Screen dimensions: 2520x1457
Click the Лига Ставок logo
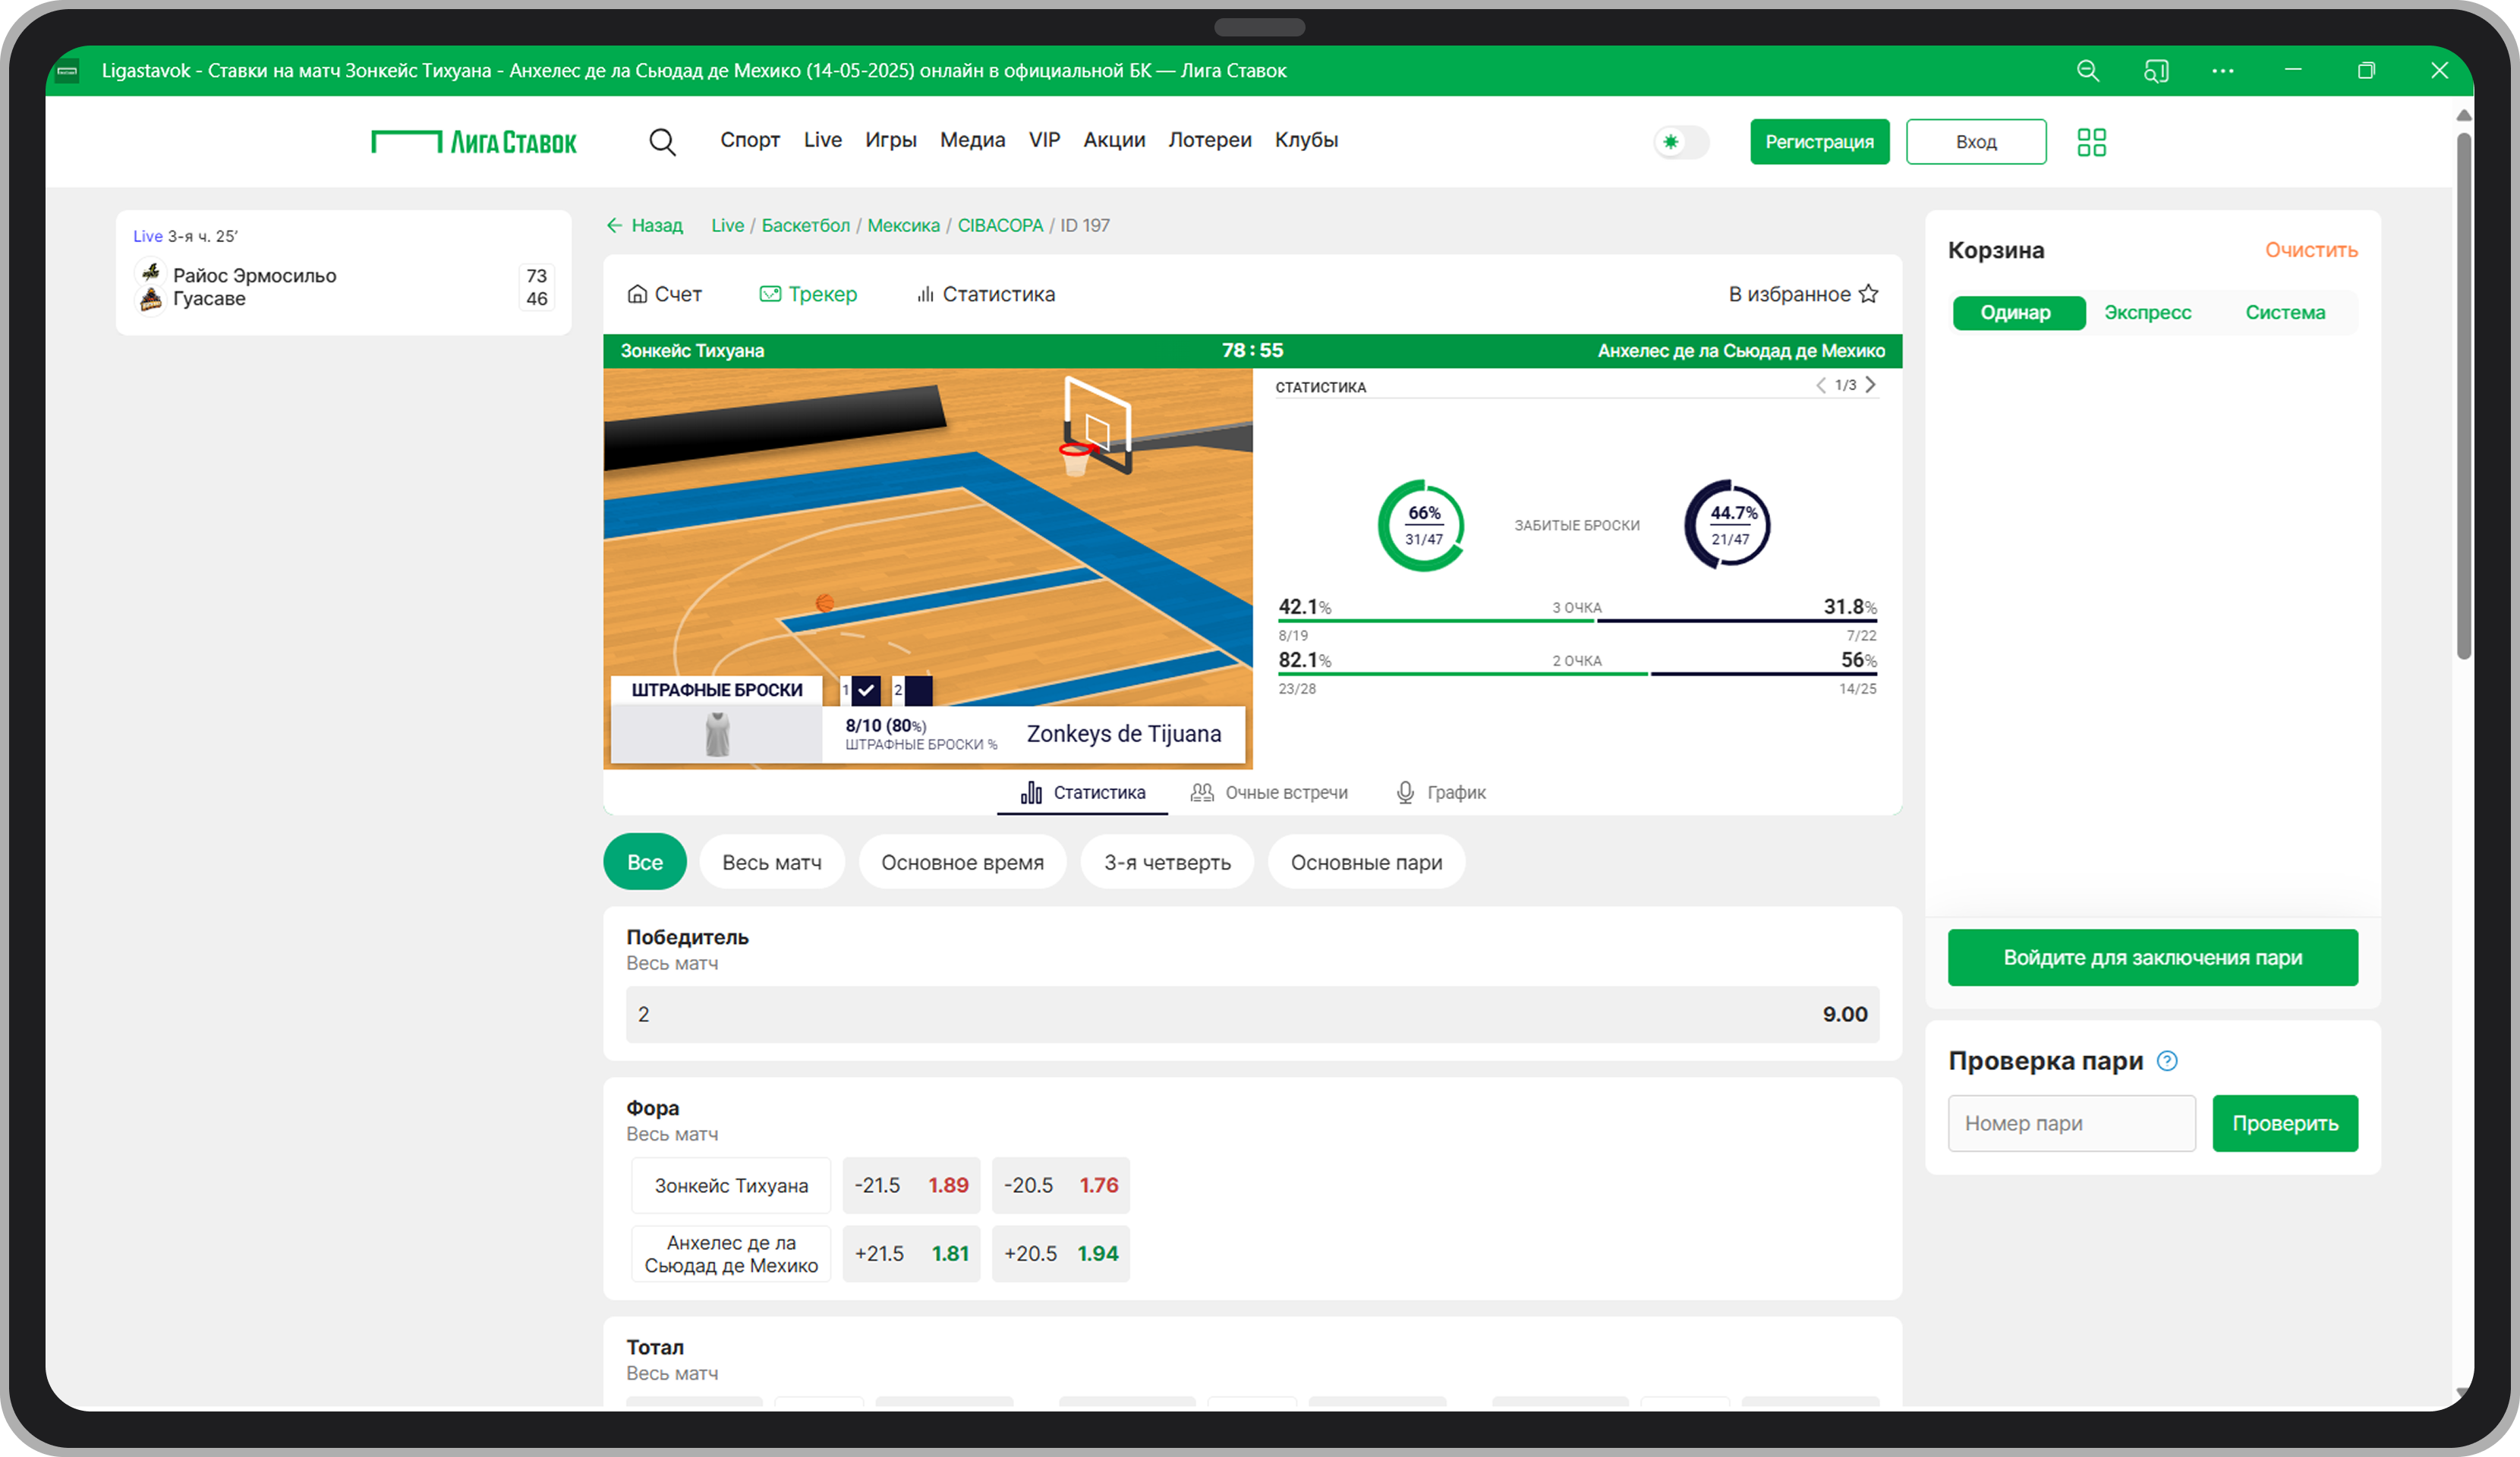pos(474,142)
